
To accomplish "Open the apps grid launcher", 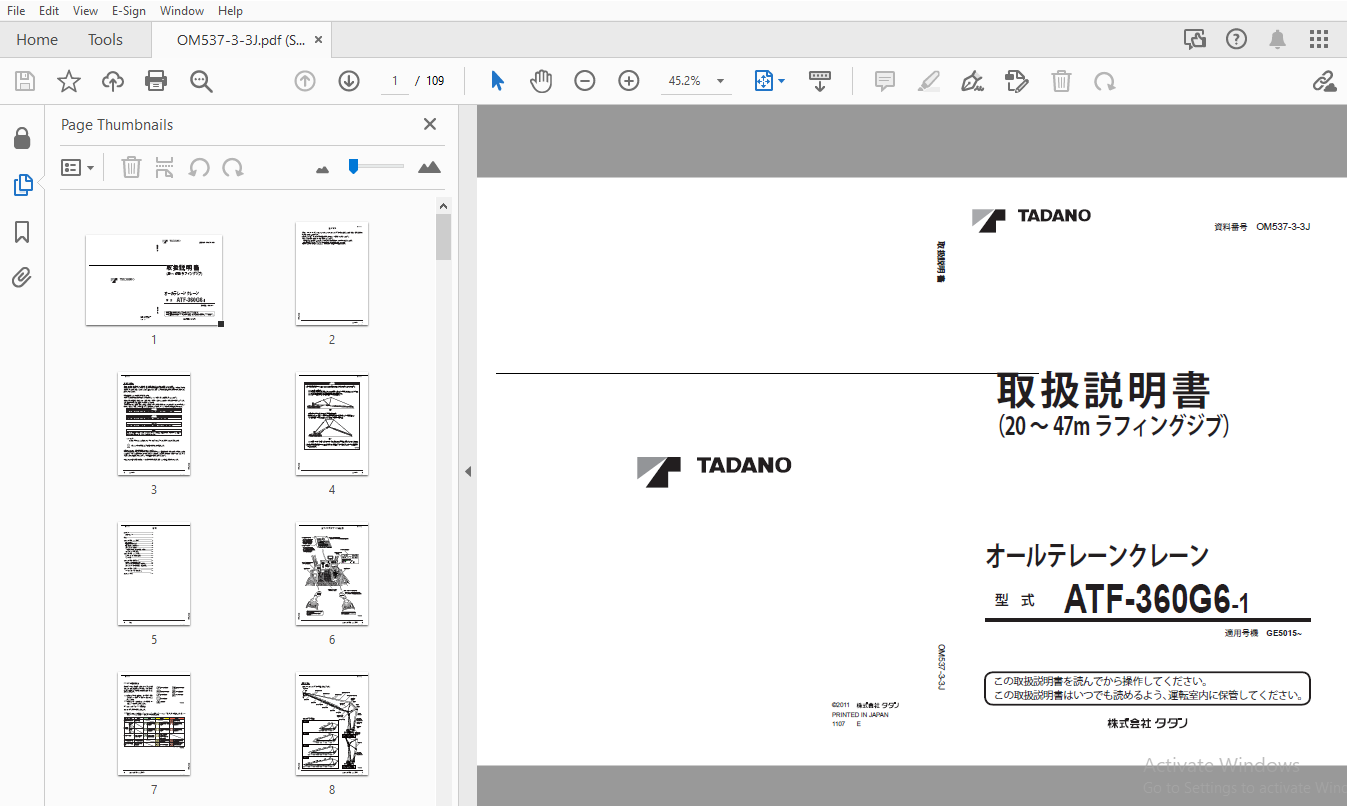I will [1319, 39].
